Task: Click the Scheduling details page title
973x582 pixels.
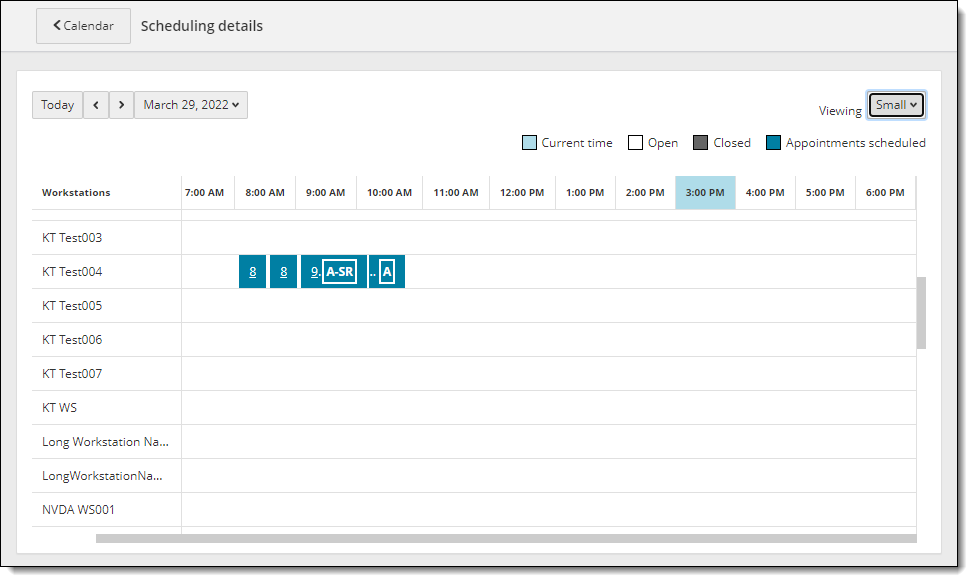Action: click(x=202, y=26)
